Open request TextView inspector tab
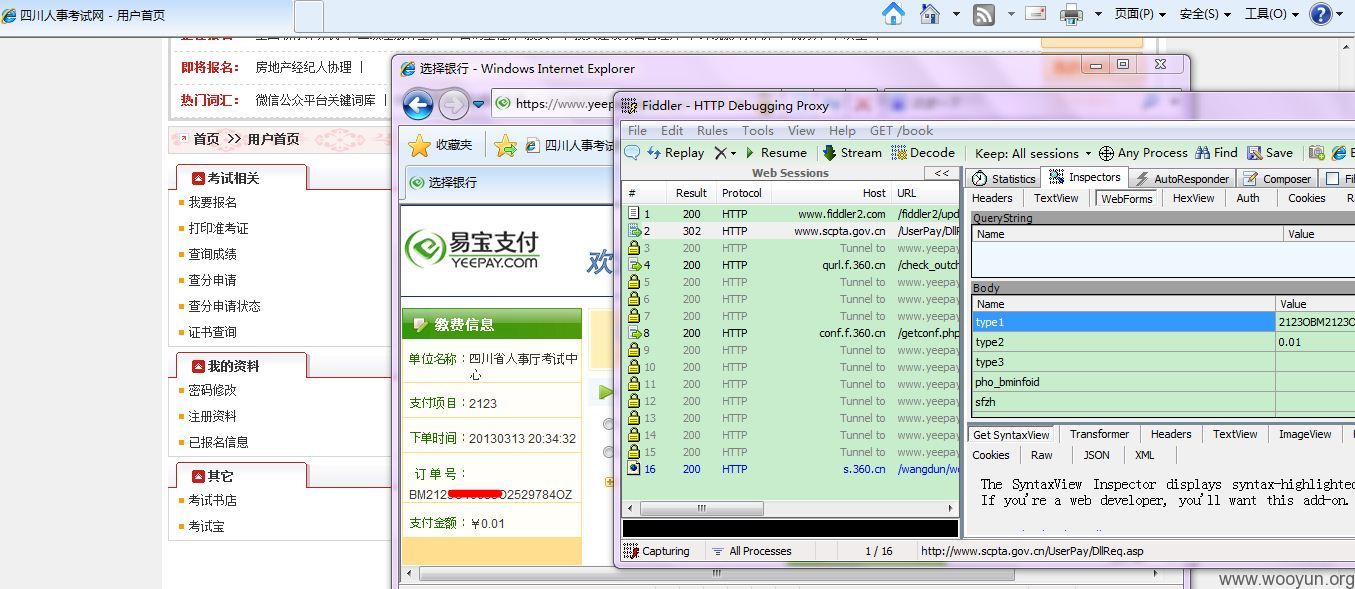Image resolution: width=1355 pixels, height=589 pixels. pos(1056,198)
